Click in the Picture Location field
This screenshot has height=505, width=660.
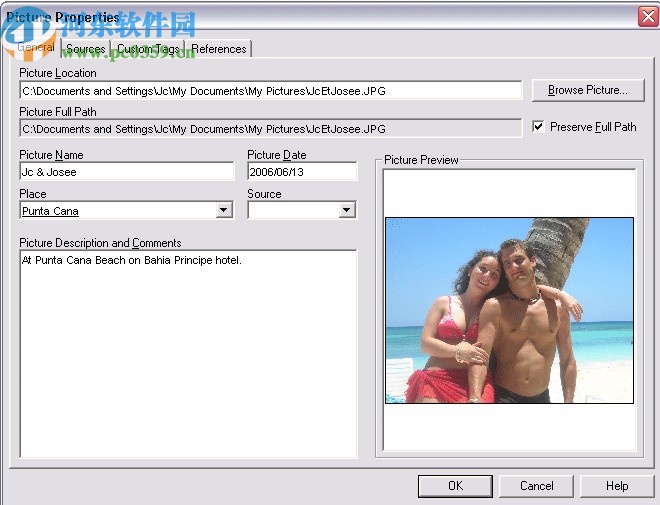[271, 90]
